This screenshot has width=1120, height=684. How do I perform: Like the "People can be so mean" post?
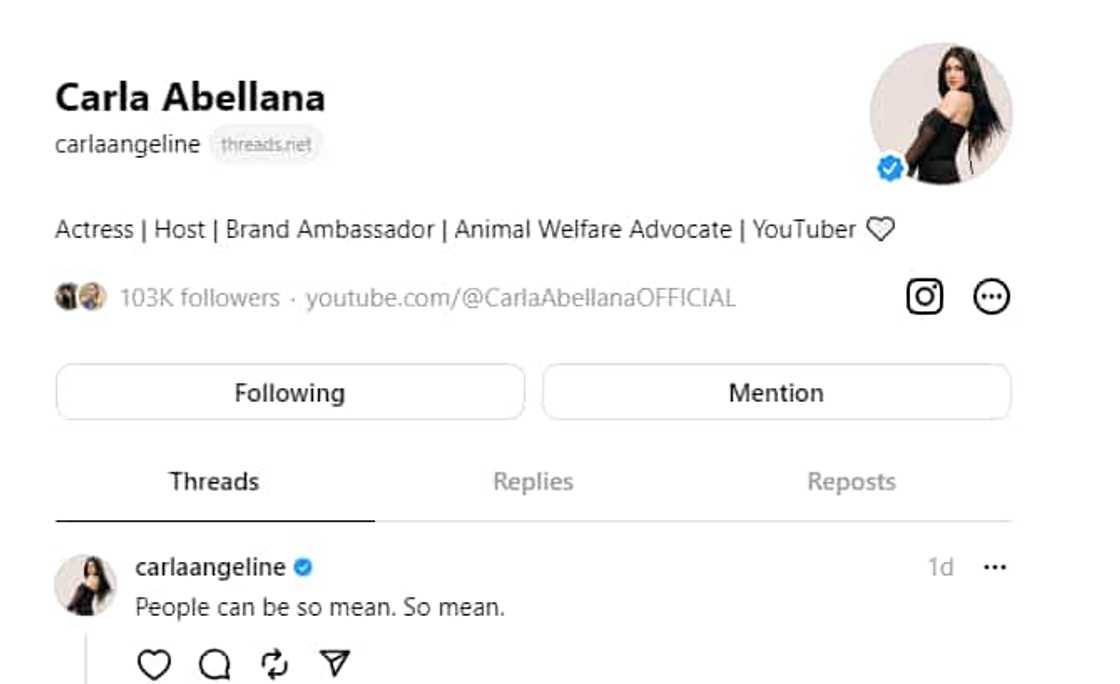click(x=154, y=664)
